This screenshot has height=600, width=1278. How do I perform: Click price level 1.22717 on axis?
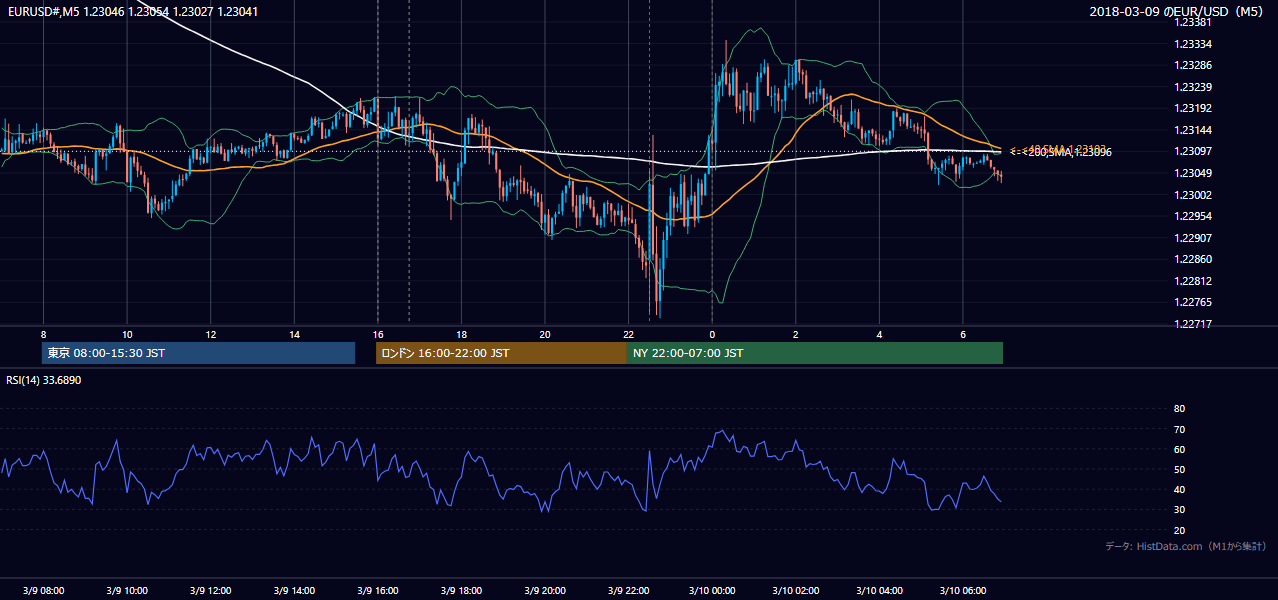(x=1193, y=324)
